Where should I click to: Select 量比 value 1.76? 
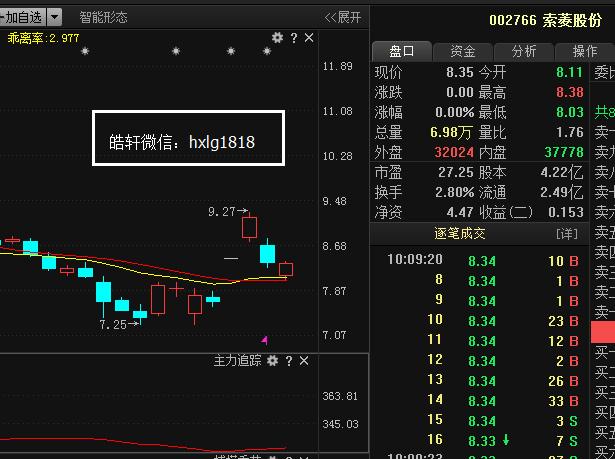570,133
